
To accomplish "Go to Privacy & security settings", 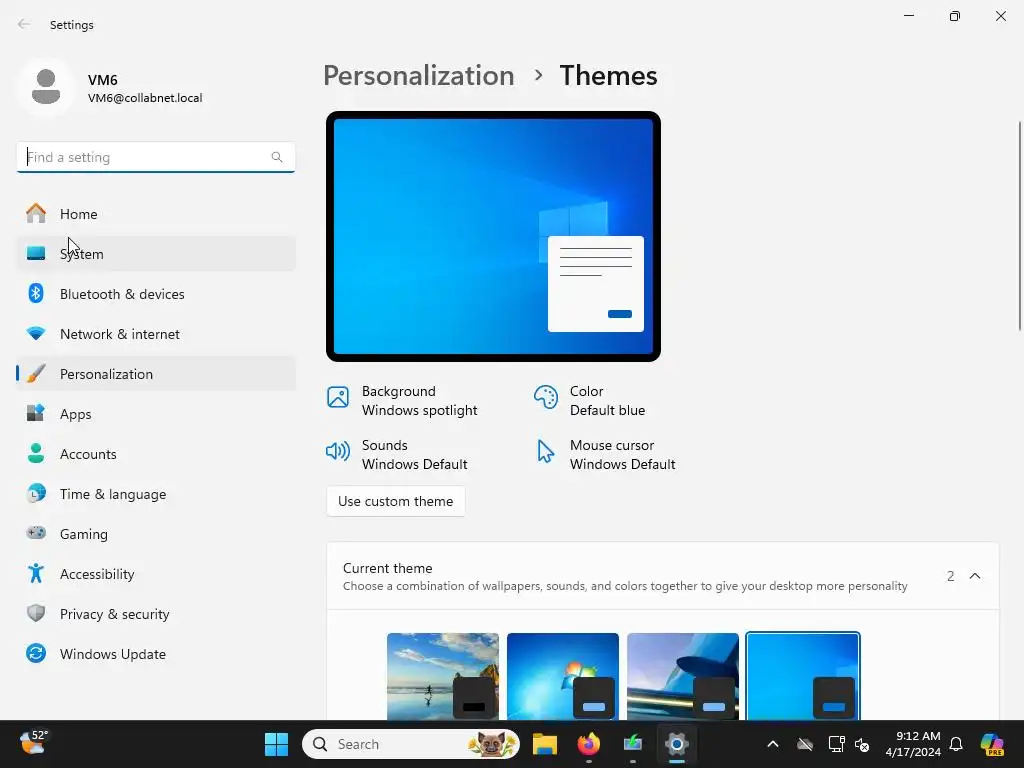I will pyautogui.click(x=156, y=613).
